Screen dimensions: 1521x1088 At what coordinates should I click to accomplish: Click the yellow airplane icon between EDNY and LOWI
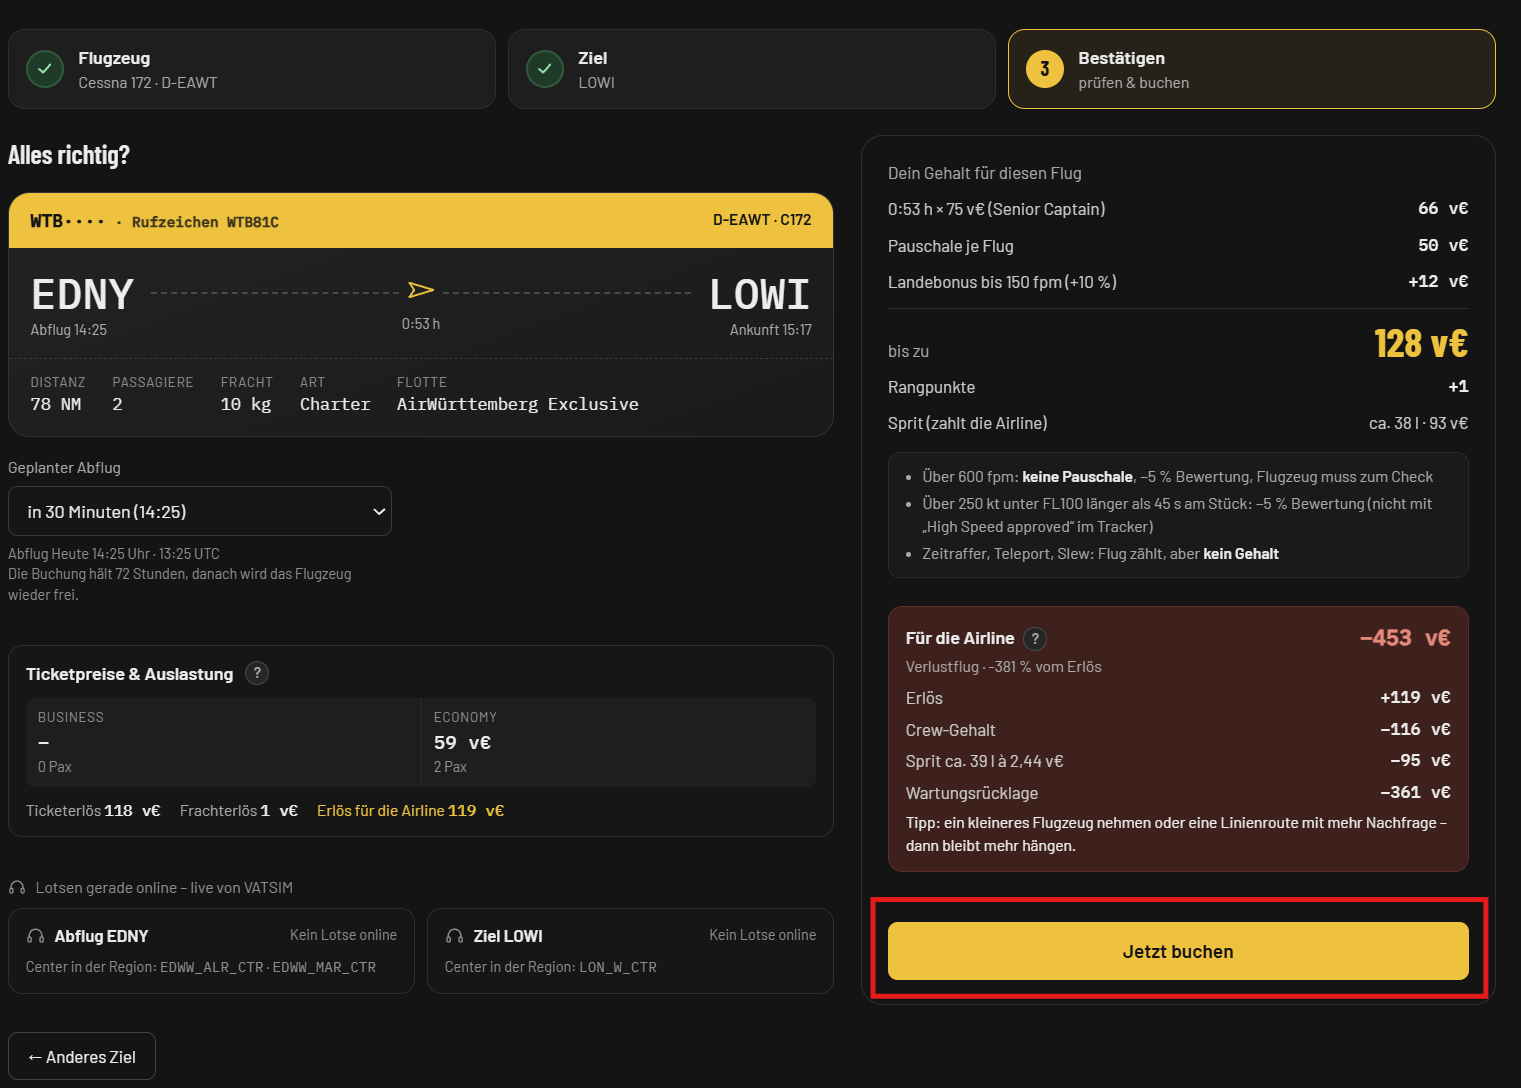pos(421,290)
